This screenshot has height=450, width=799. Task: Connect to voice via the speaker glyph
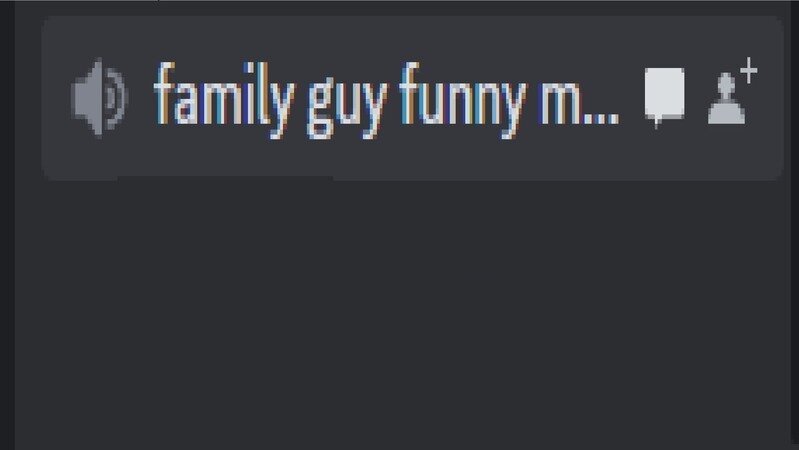99,97
